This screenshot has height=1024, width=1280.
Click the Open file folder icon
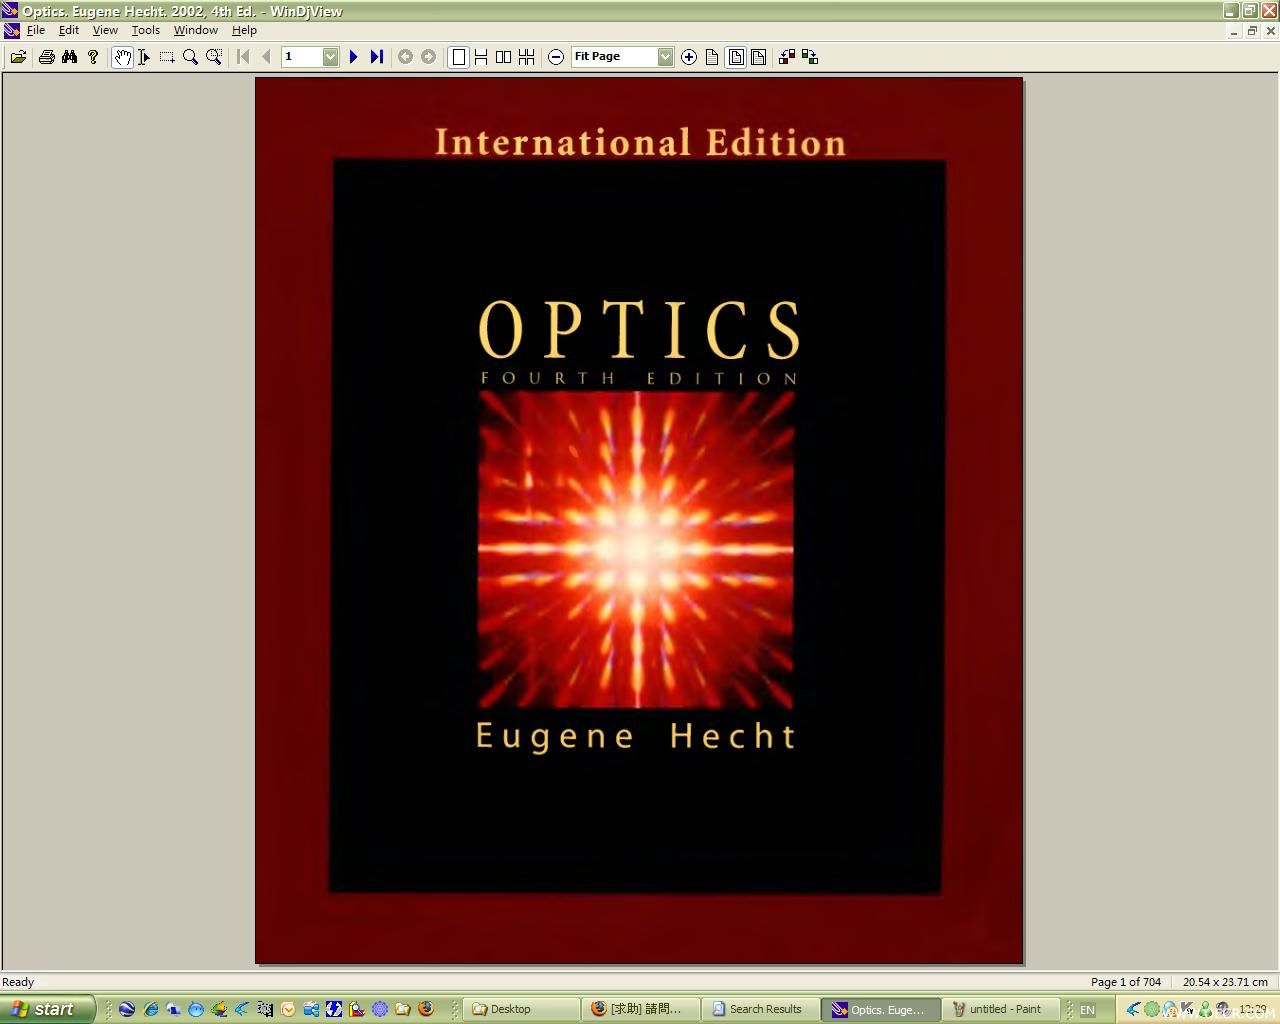coord(18,57)
